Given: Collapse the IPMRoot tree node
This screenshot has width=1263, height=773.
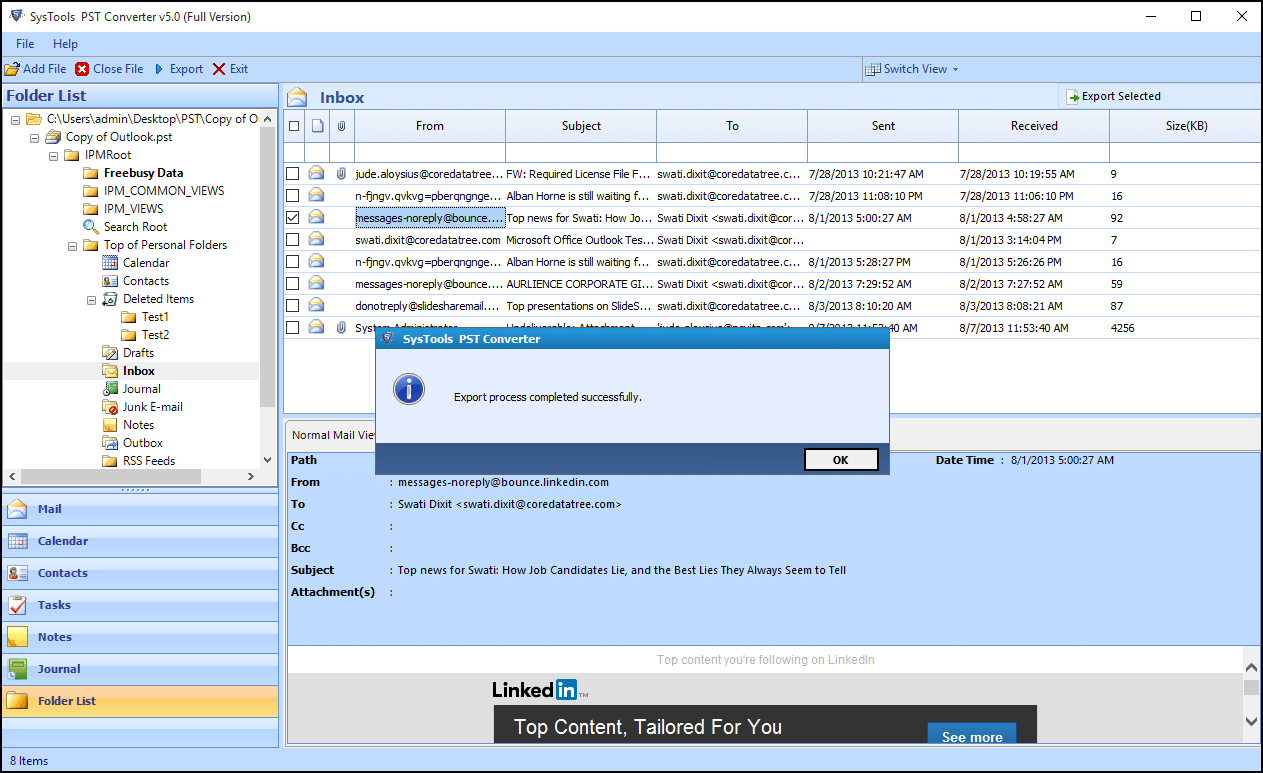Looking at the screenshot, I should tap(53, 155).
